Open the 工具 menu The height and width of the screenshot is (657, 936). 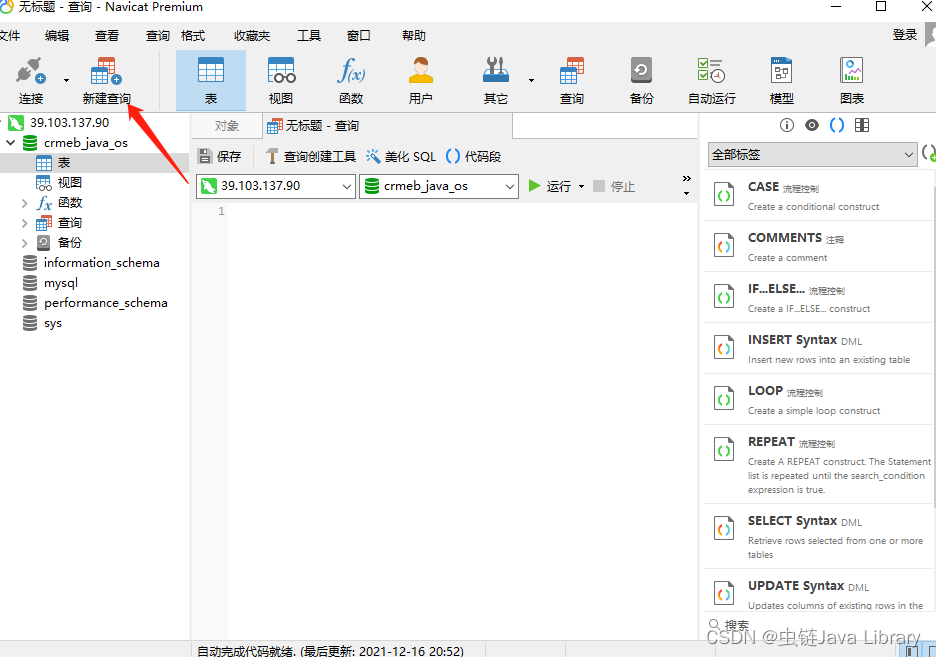(309, 36)
